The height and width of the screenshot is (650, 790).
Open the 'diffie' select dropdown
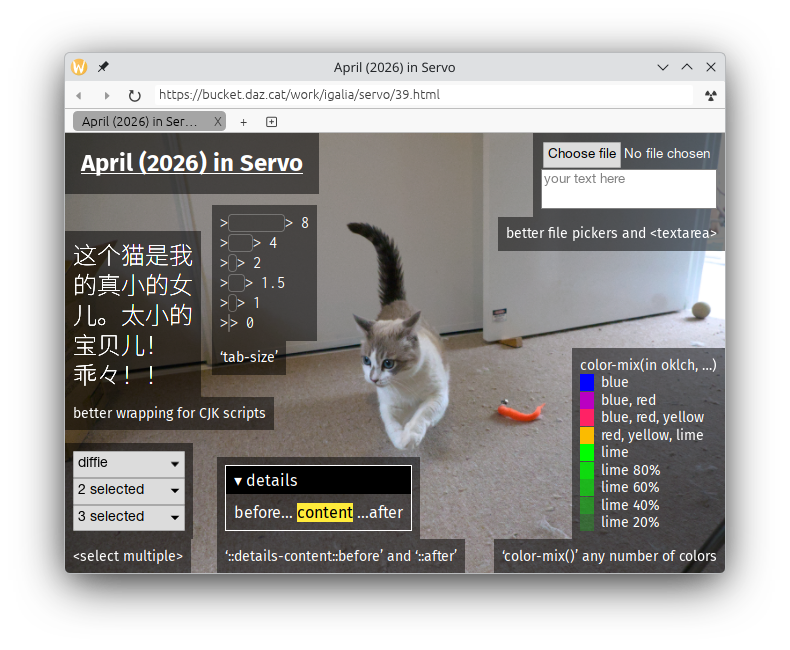[x=129, y=463]
